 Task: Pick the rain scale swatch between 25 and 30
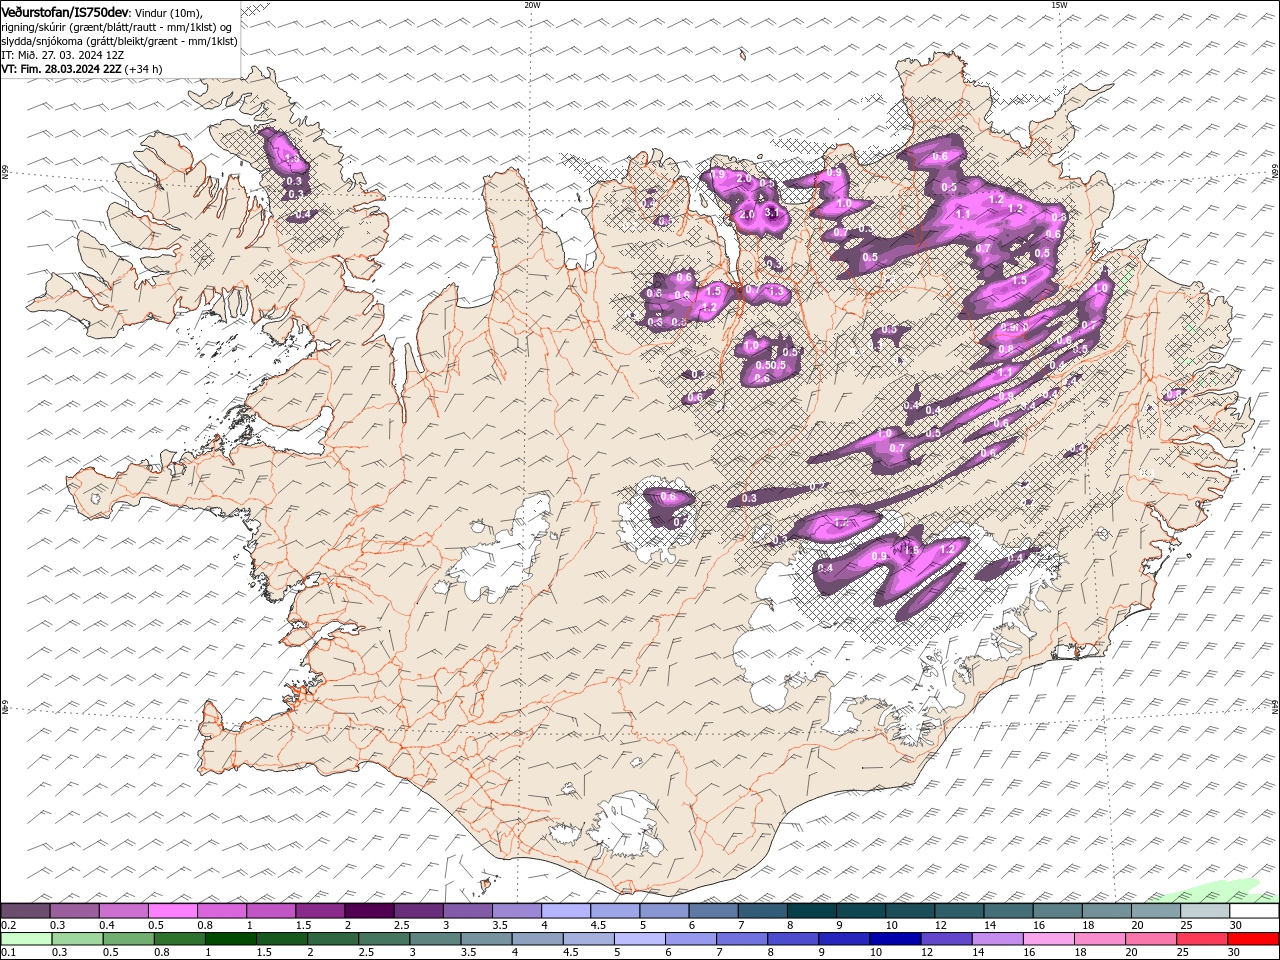click(1202, 939)
